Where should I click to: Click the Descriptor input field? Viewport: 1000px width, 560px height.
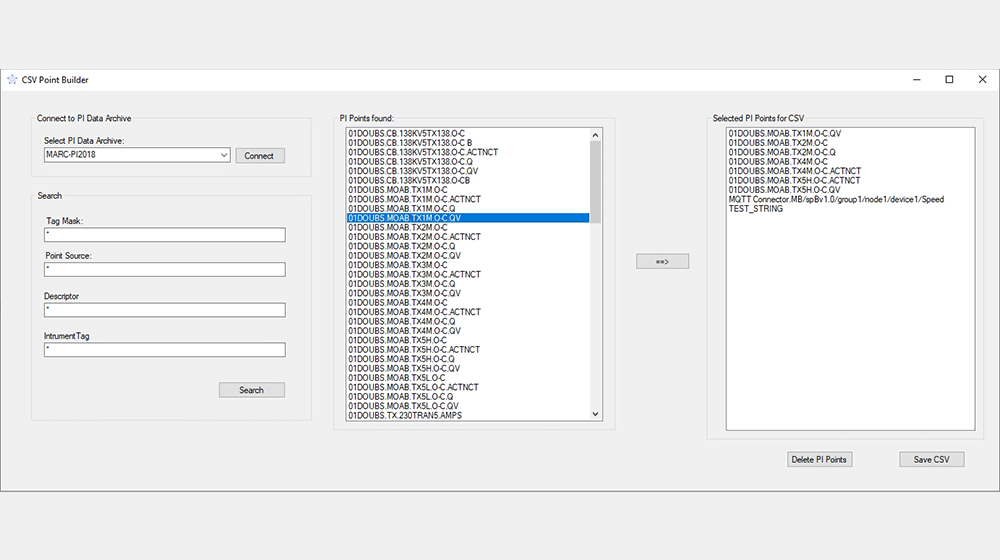[165, 310]
